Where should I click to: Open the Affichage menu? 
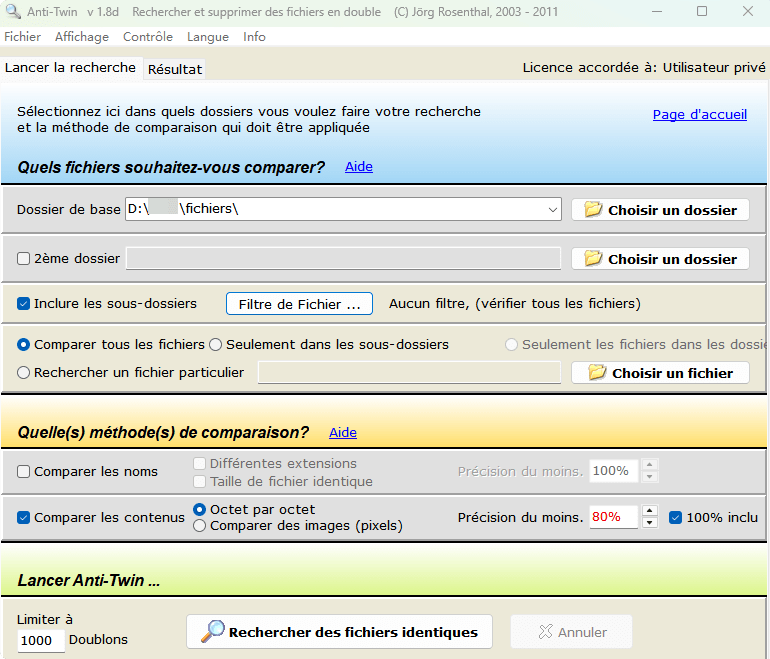point(82,37)
